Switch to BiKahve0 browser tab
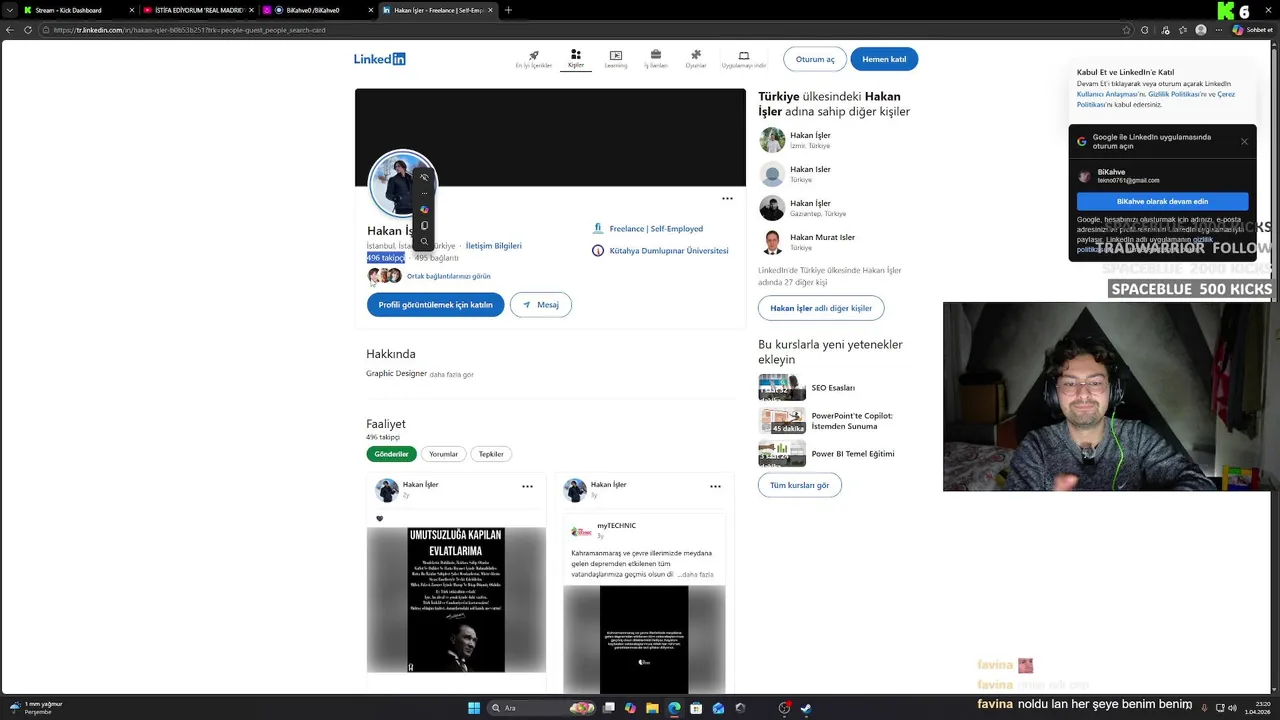1280x720 pixels. [317, 10]
